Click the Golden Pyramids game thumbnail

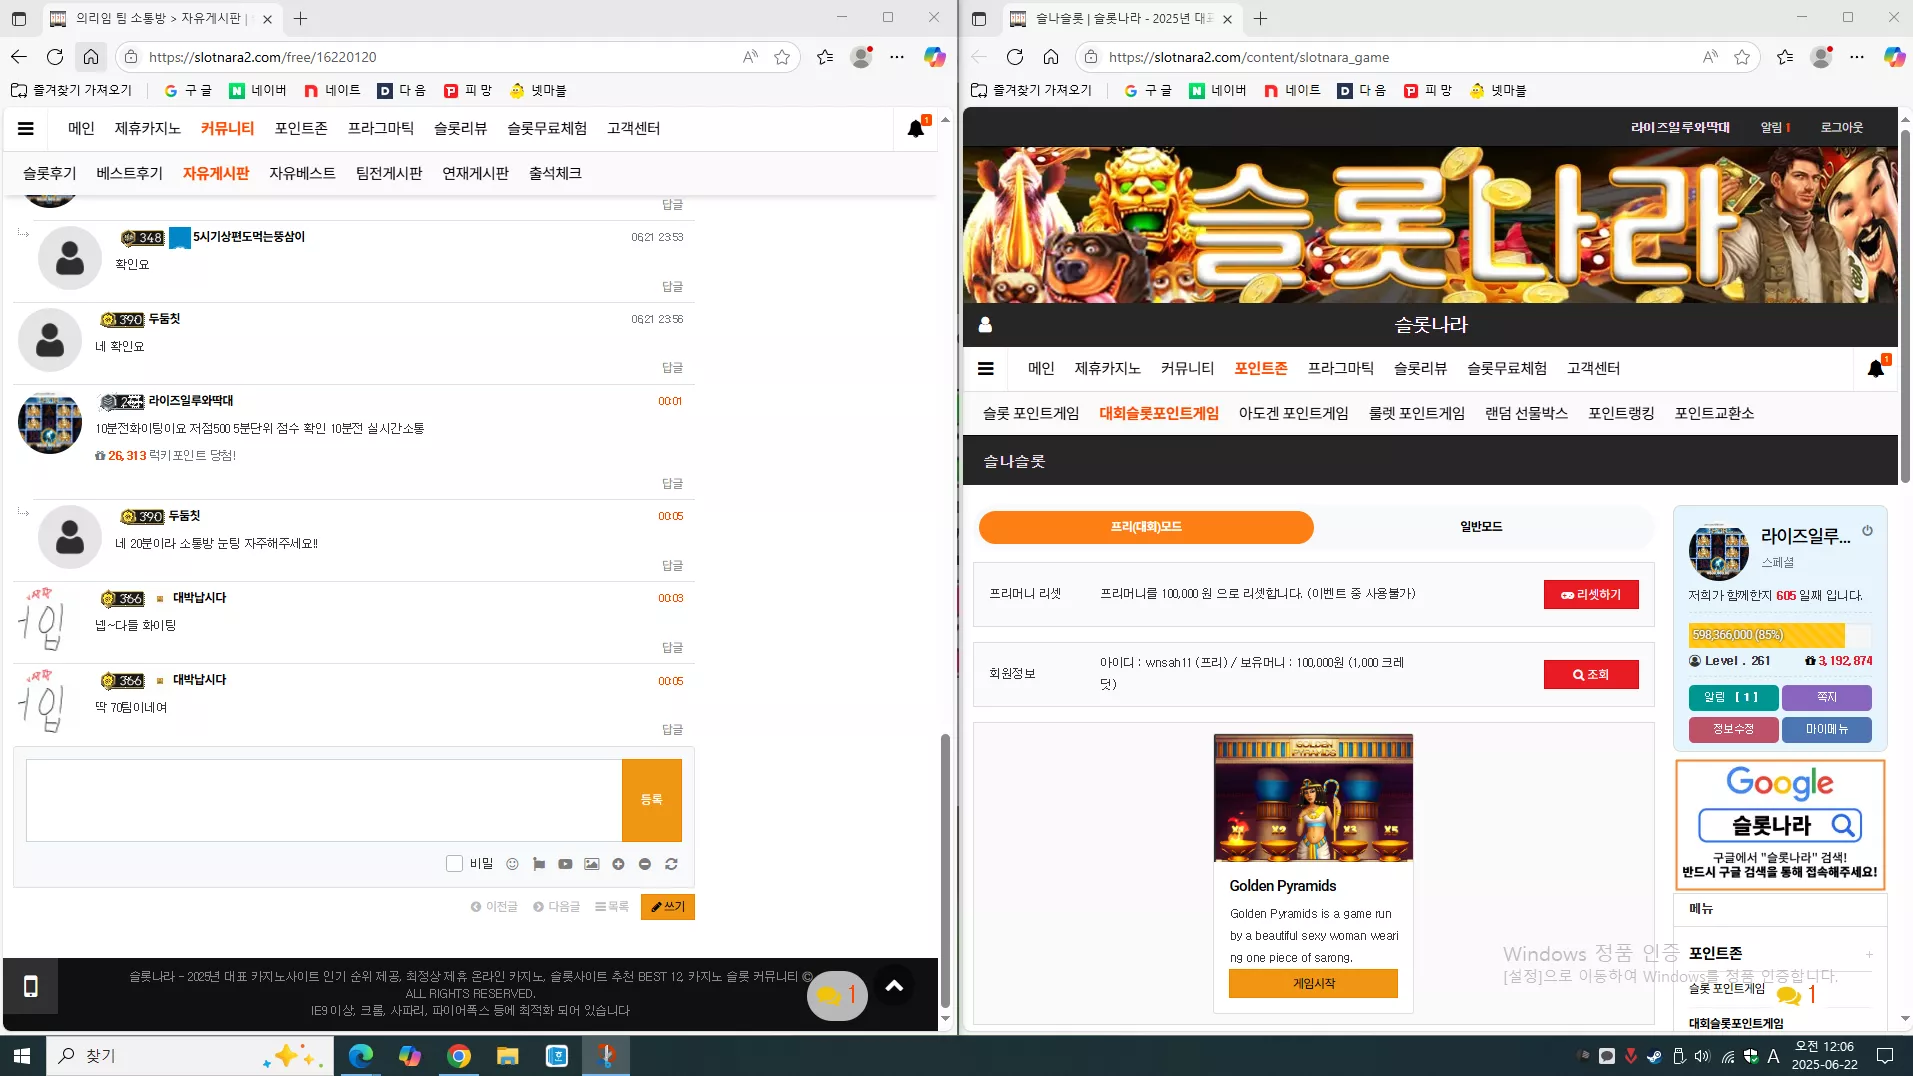[x=1313, y=798]
